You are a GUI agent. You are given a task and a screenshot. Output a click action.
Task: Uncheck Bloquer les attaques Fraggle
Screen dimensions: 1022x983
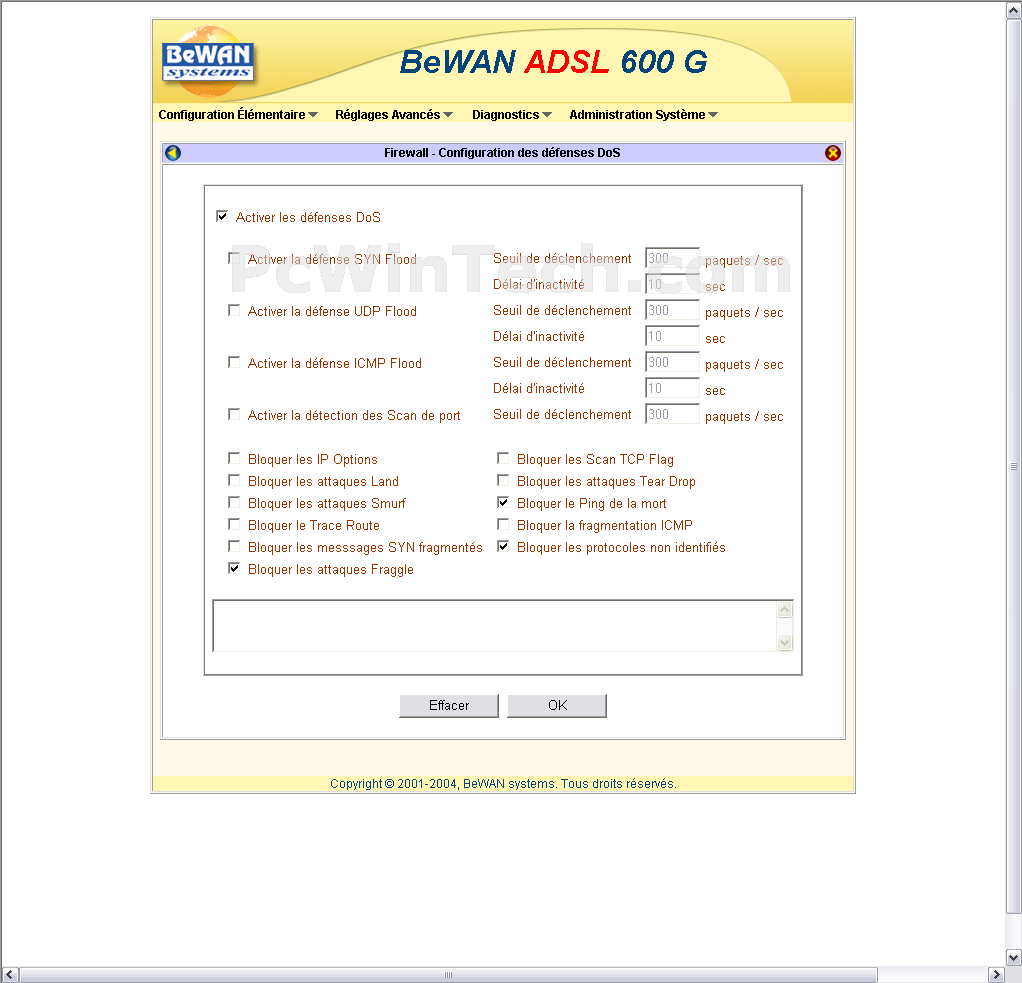click(x=234, y=568)
